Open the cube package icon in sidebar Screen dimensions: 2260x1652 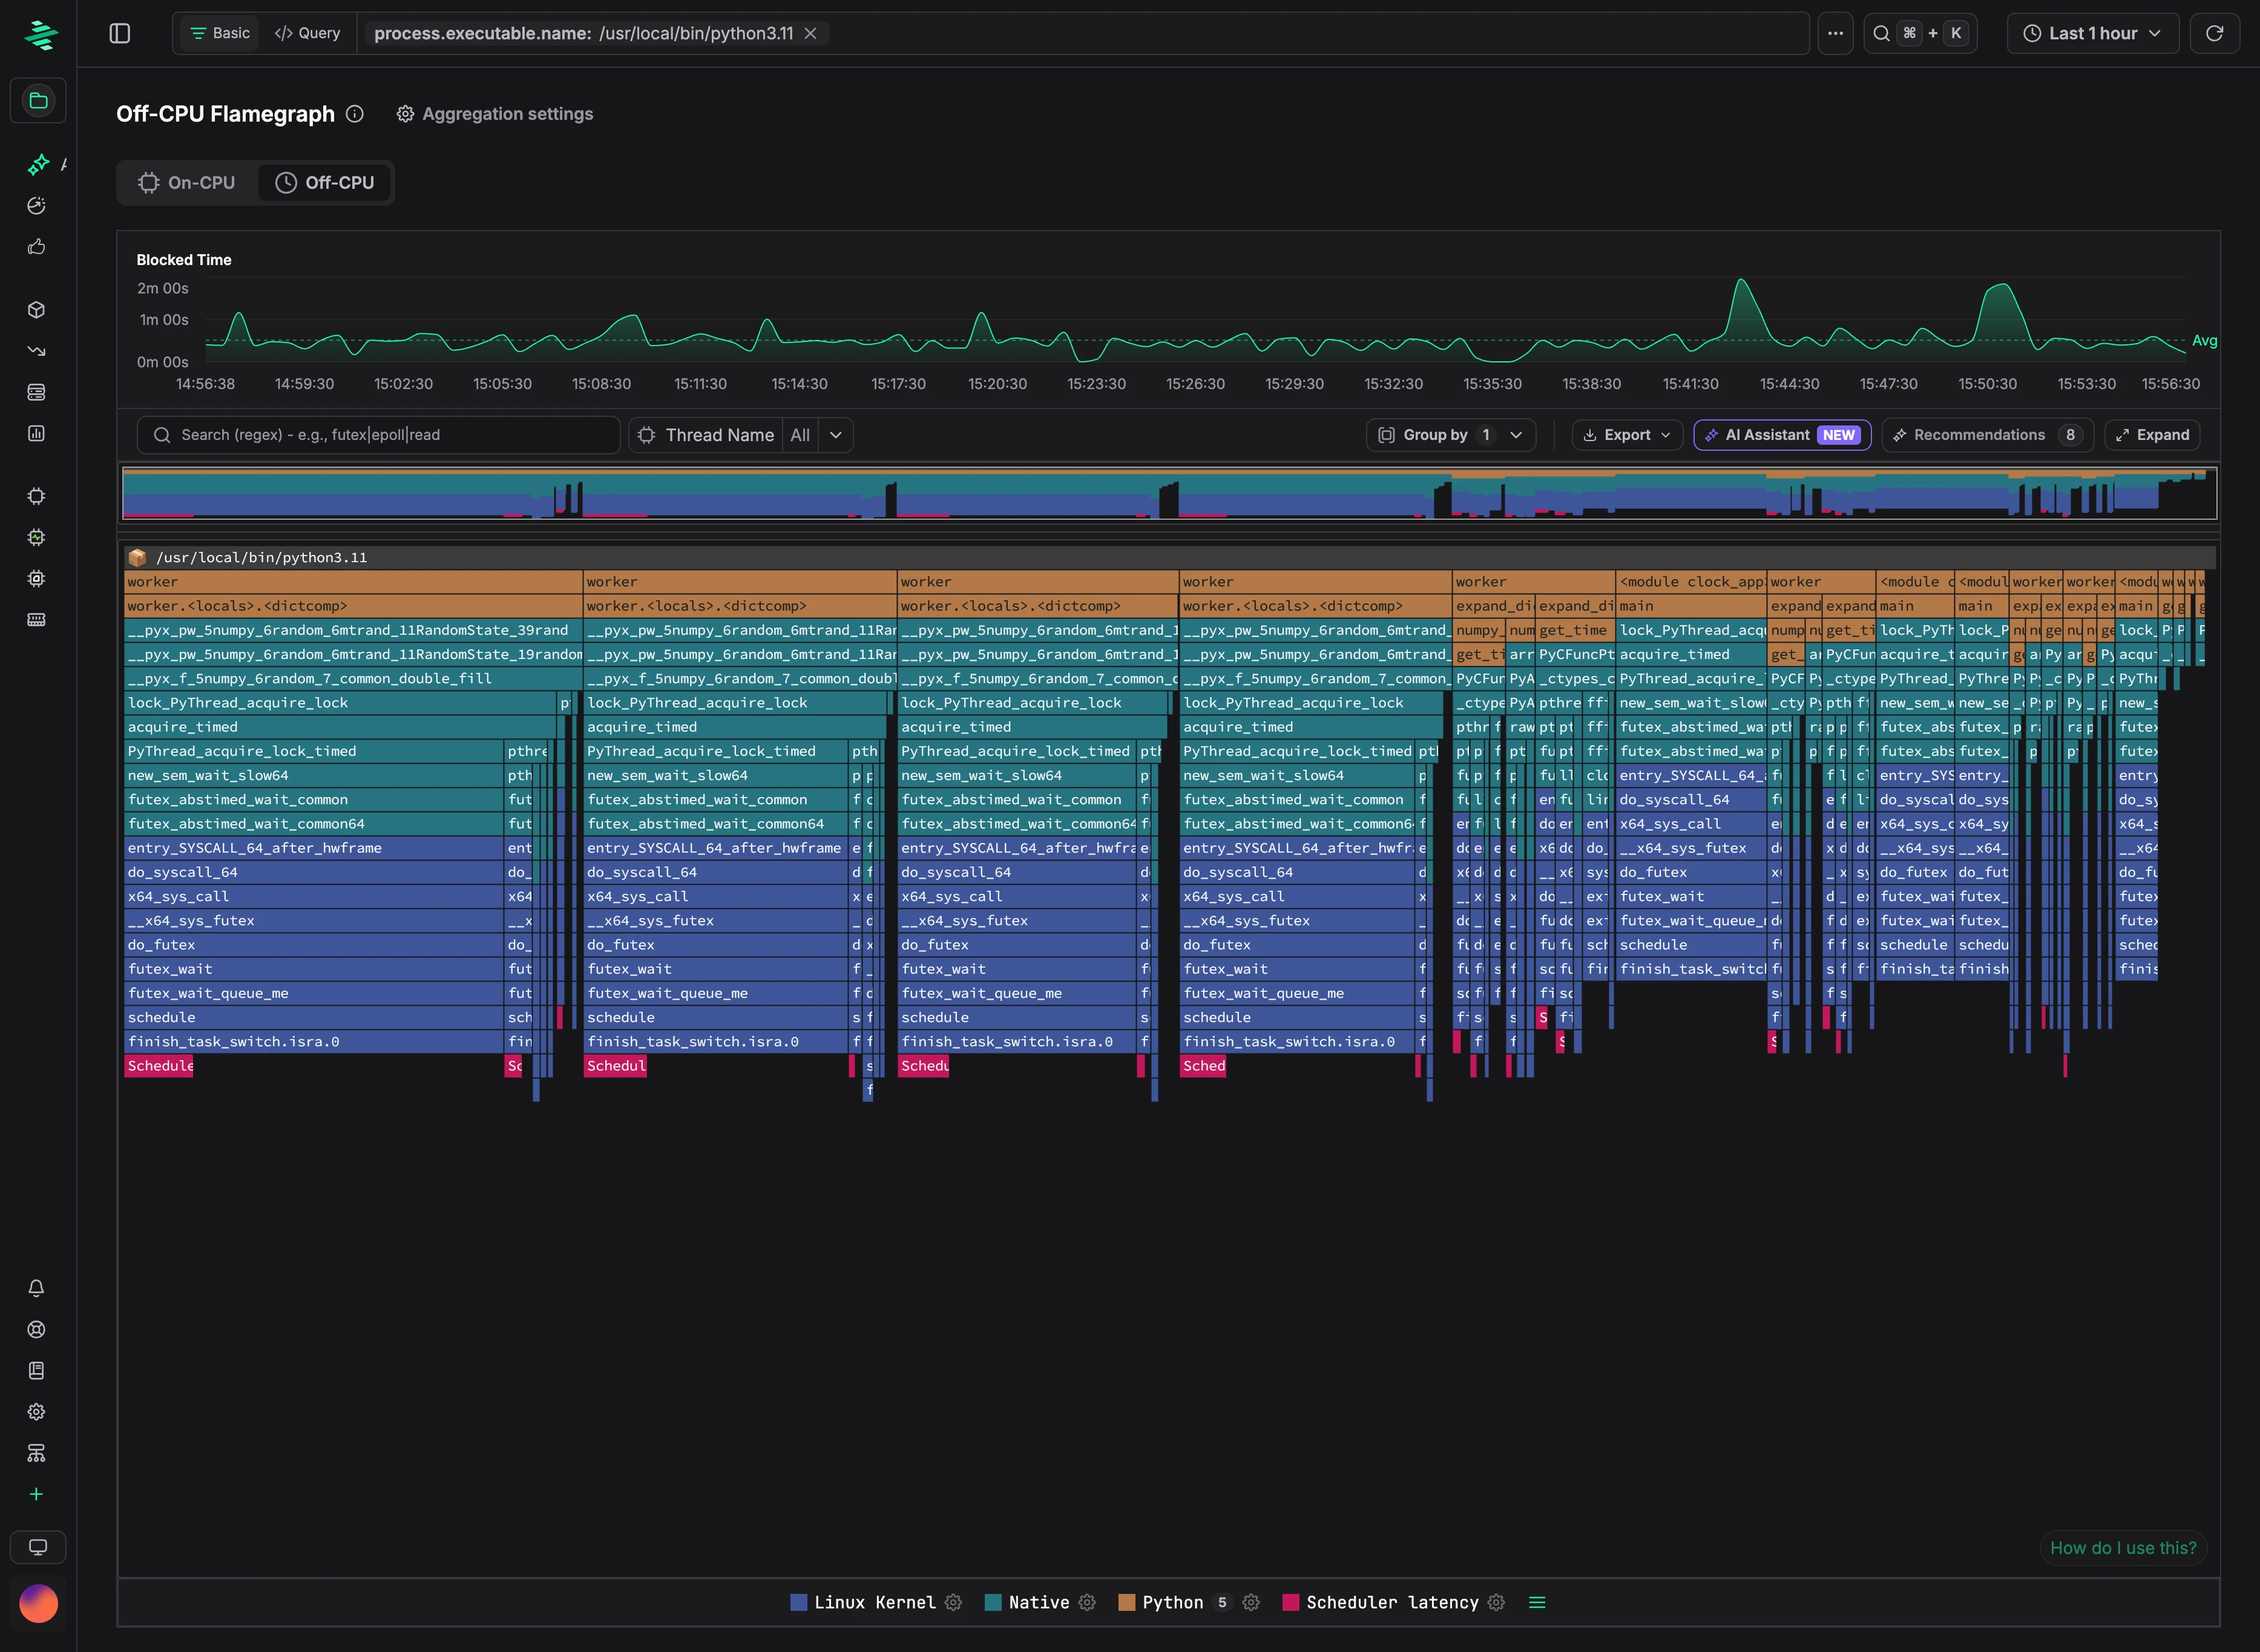click(37, 310)
